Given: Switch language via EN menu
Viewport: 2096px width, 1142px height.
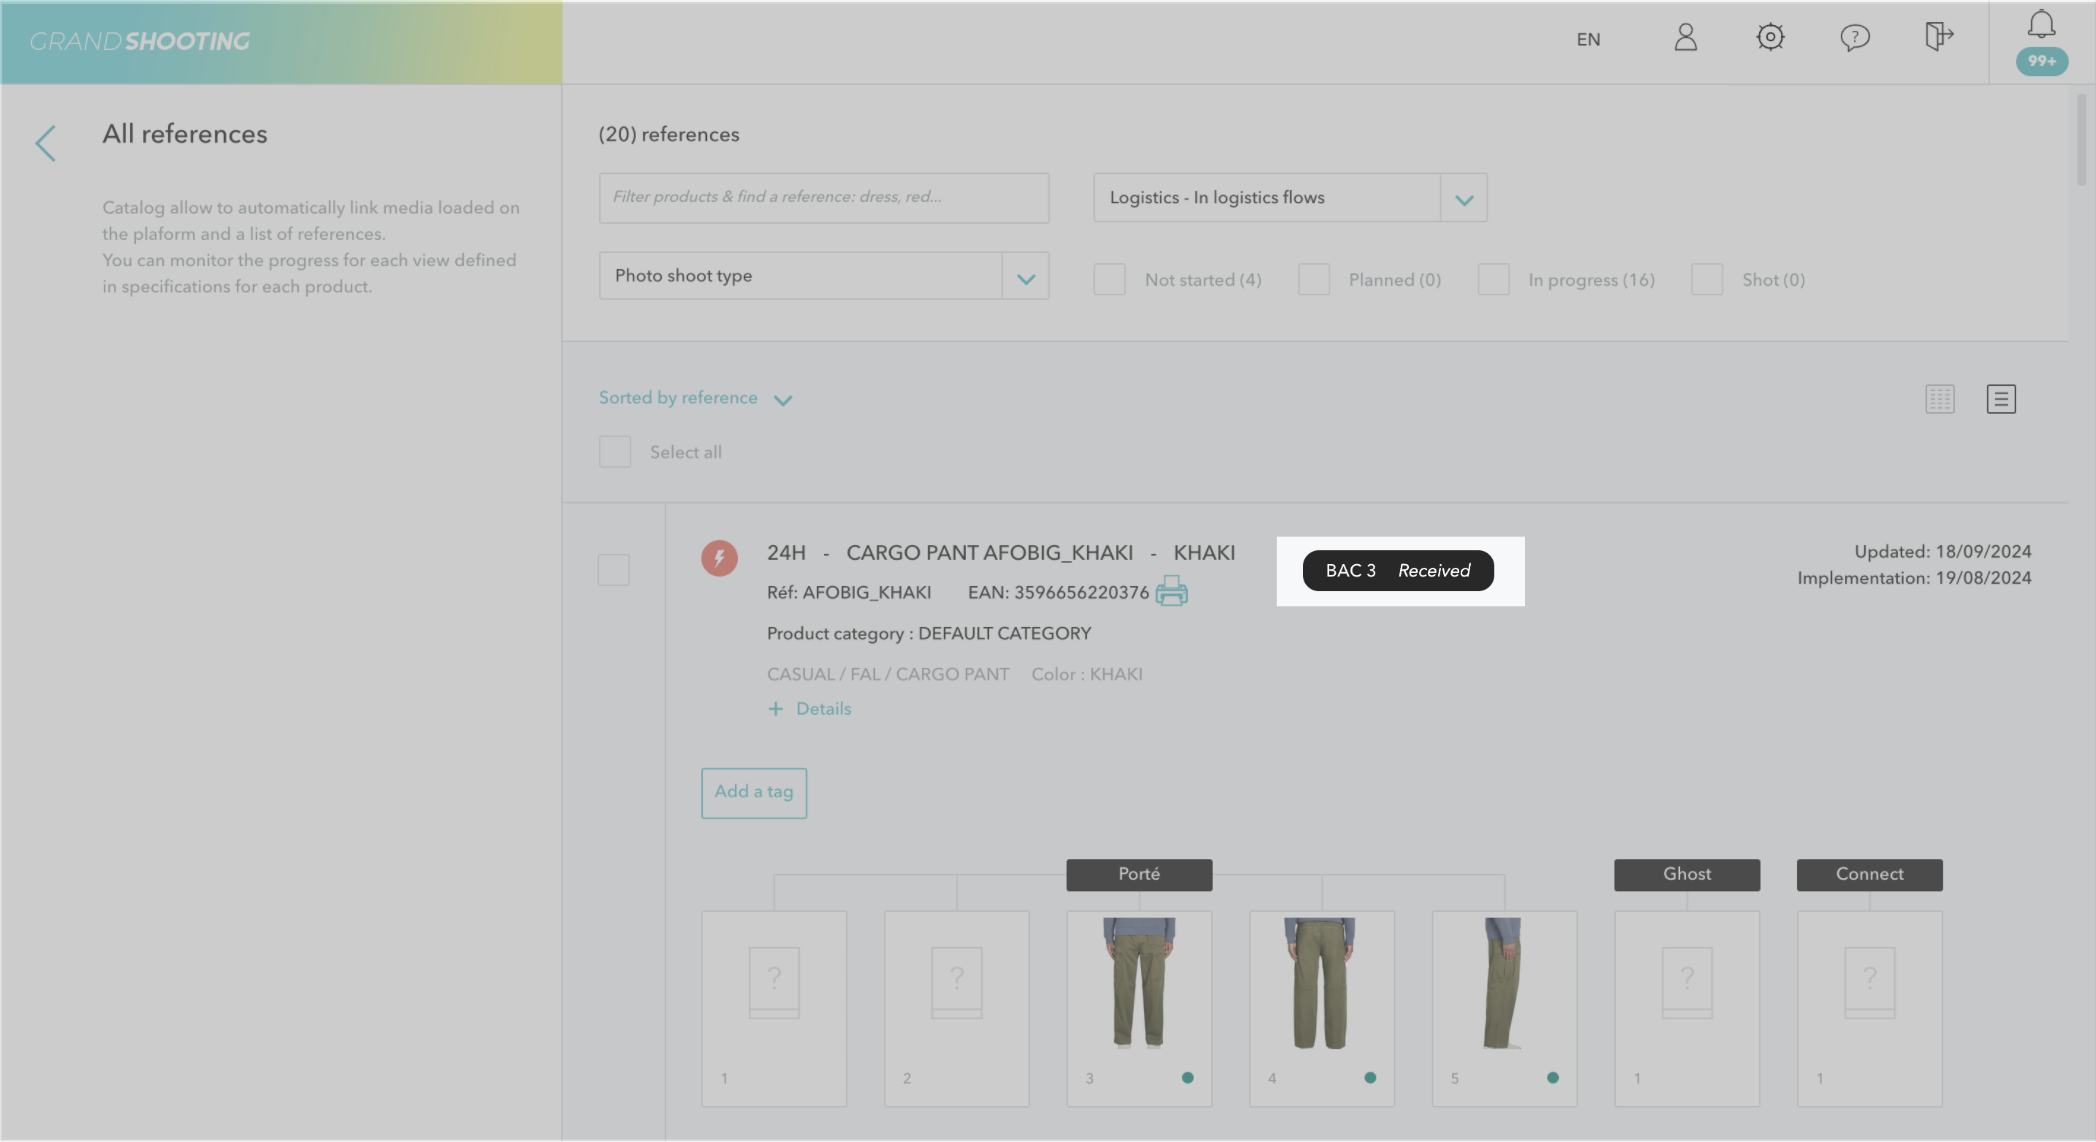Looking at the screenshot, I should click(x=1588, y=40).
